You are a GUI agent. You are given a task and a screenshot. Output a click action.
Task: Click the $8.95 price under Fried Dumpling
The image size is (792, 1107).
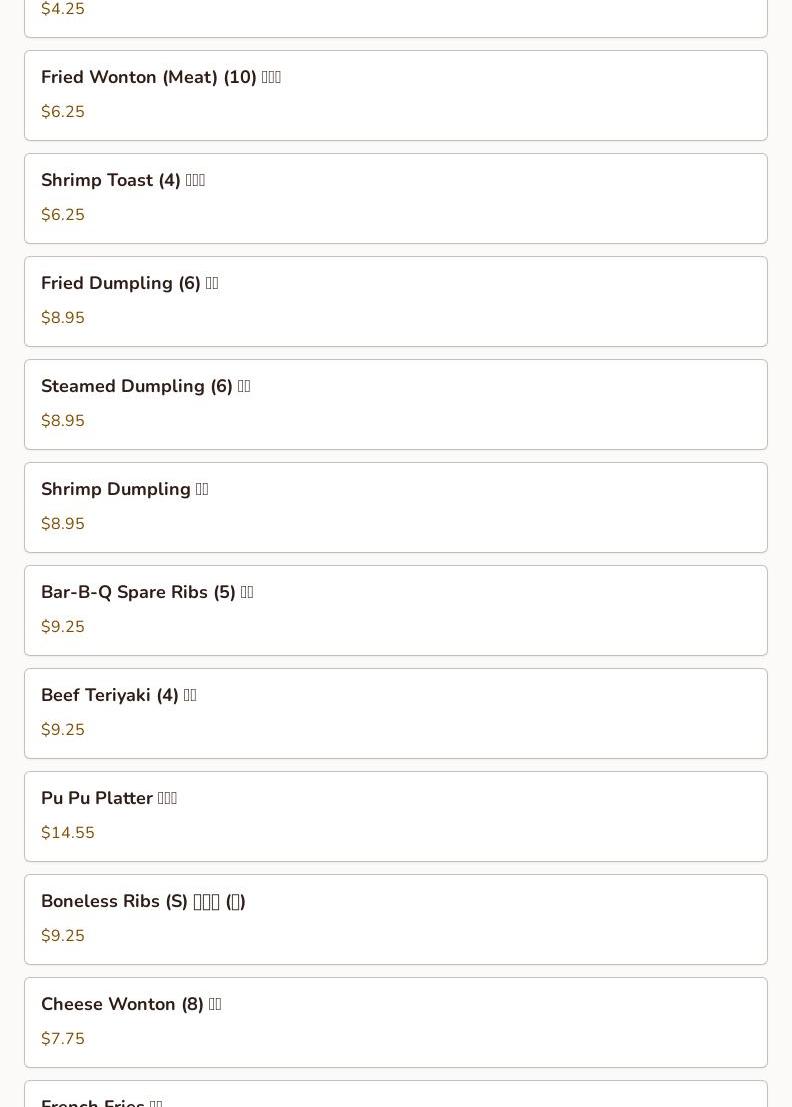point(63,318)
